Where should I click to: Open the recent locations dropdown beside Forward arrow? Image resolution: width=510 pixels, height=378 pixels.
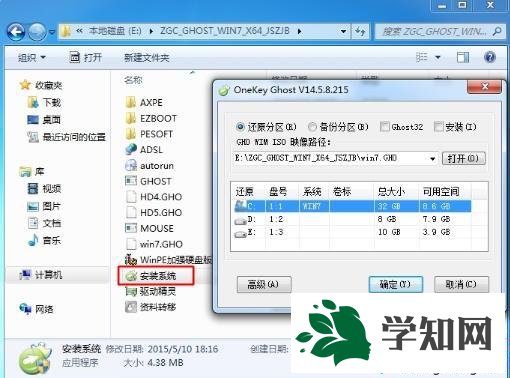click(x=52, y=32)
